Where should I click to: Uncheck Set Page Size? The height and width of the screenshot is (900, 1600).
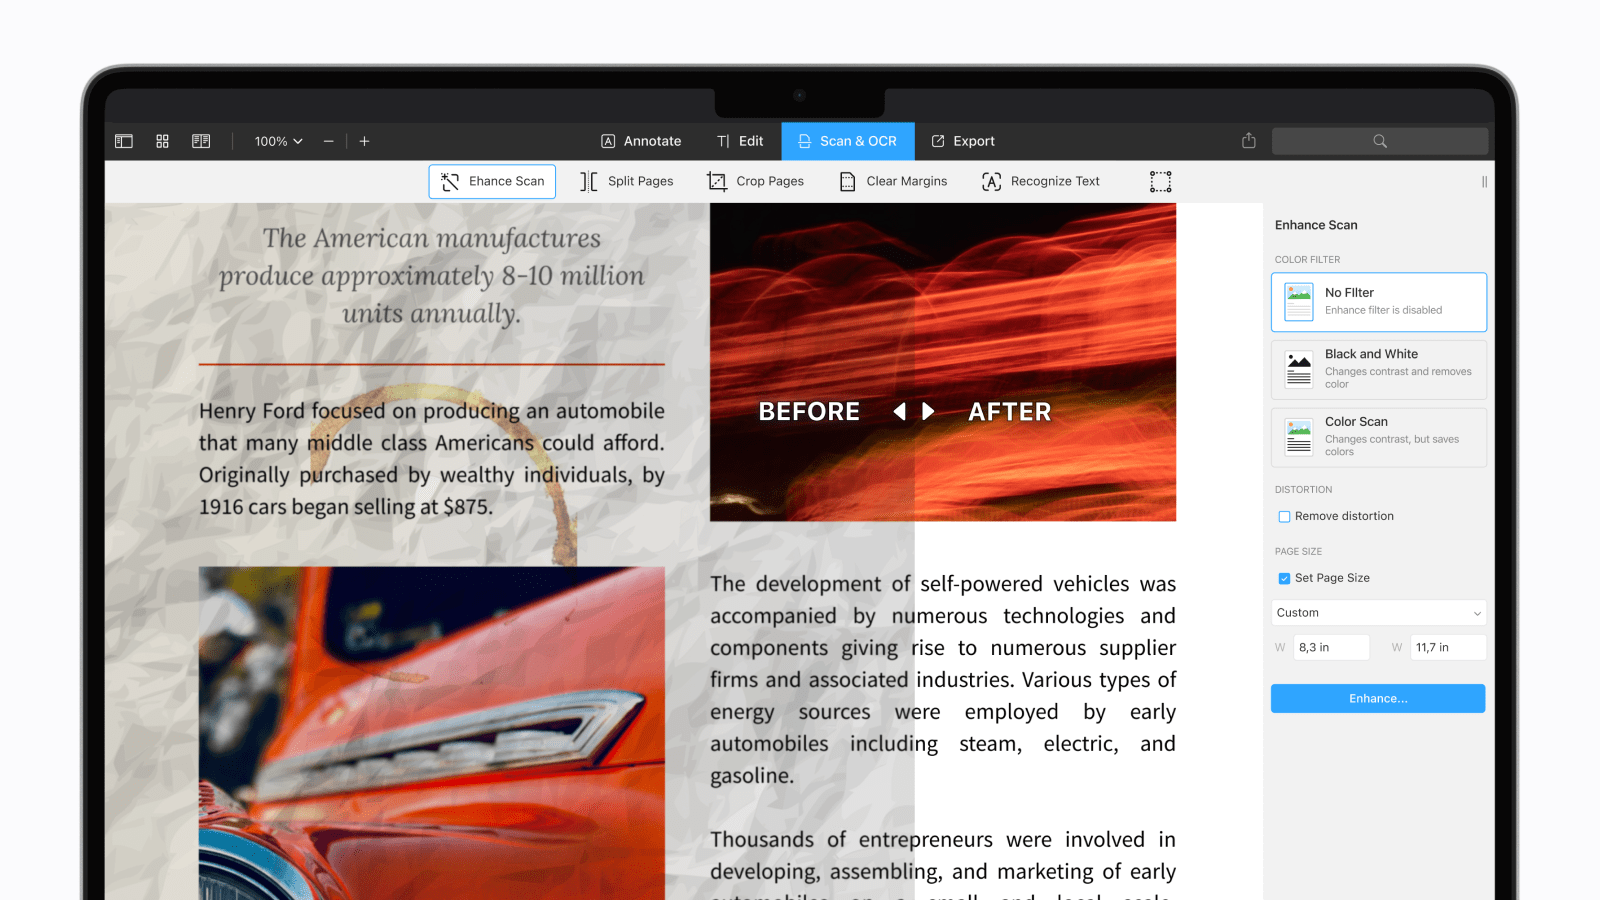1284,578
